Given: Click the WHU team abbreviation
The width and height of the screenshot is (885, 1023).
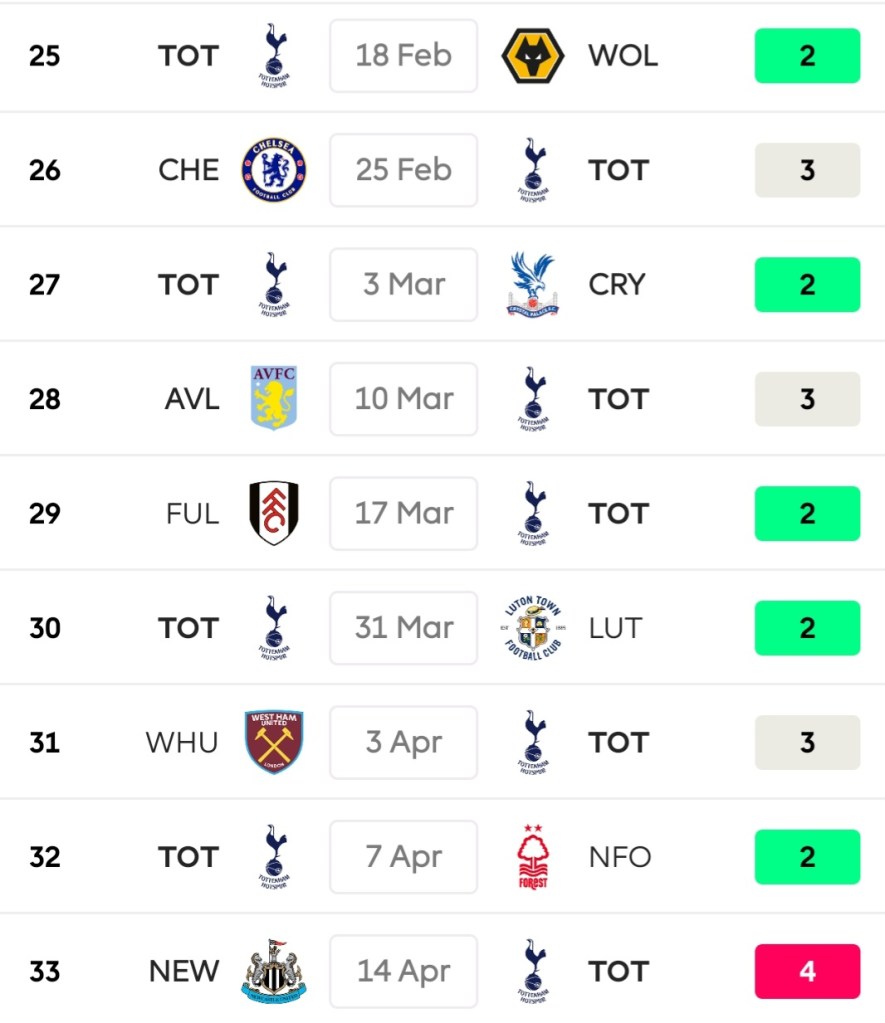Looking at the screenshot, I should (x=182, y=742).
